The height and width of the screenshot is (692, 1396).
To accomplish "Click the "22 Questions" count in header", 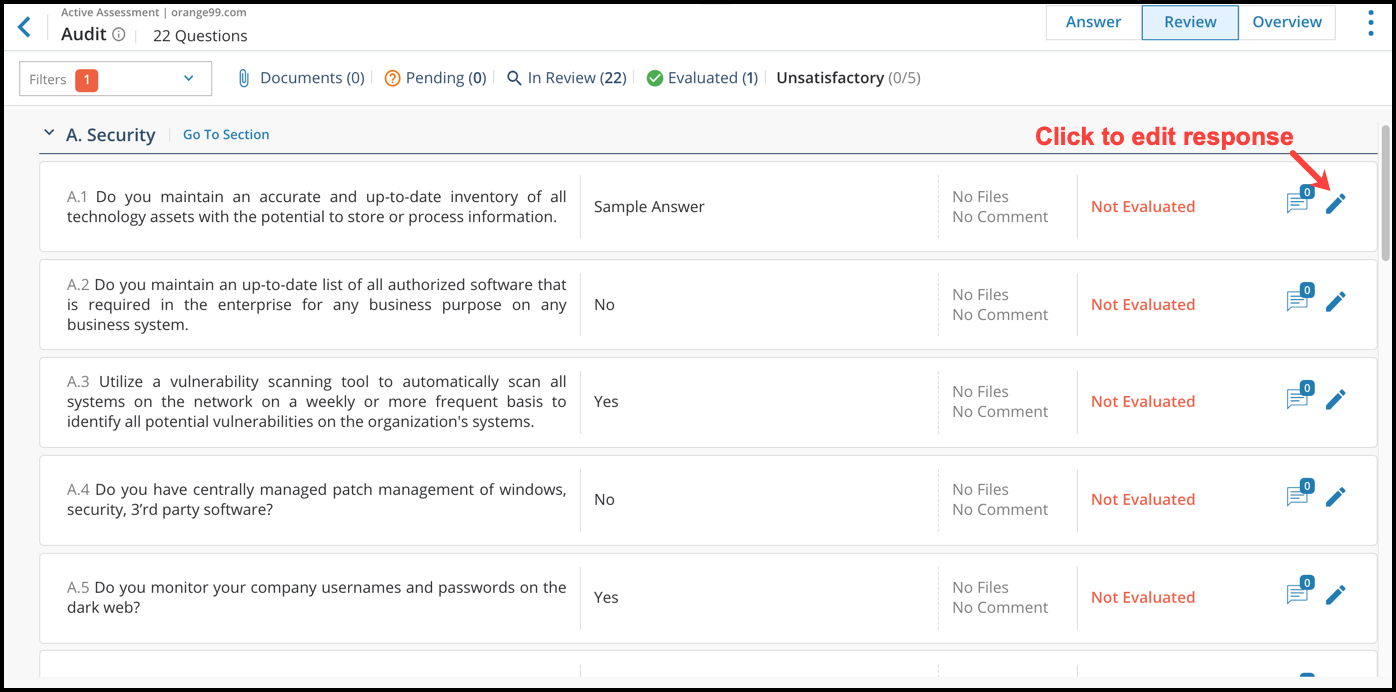I will 200,36.
